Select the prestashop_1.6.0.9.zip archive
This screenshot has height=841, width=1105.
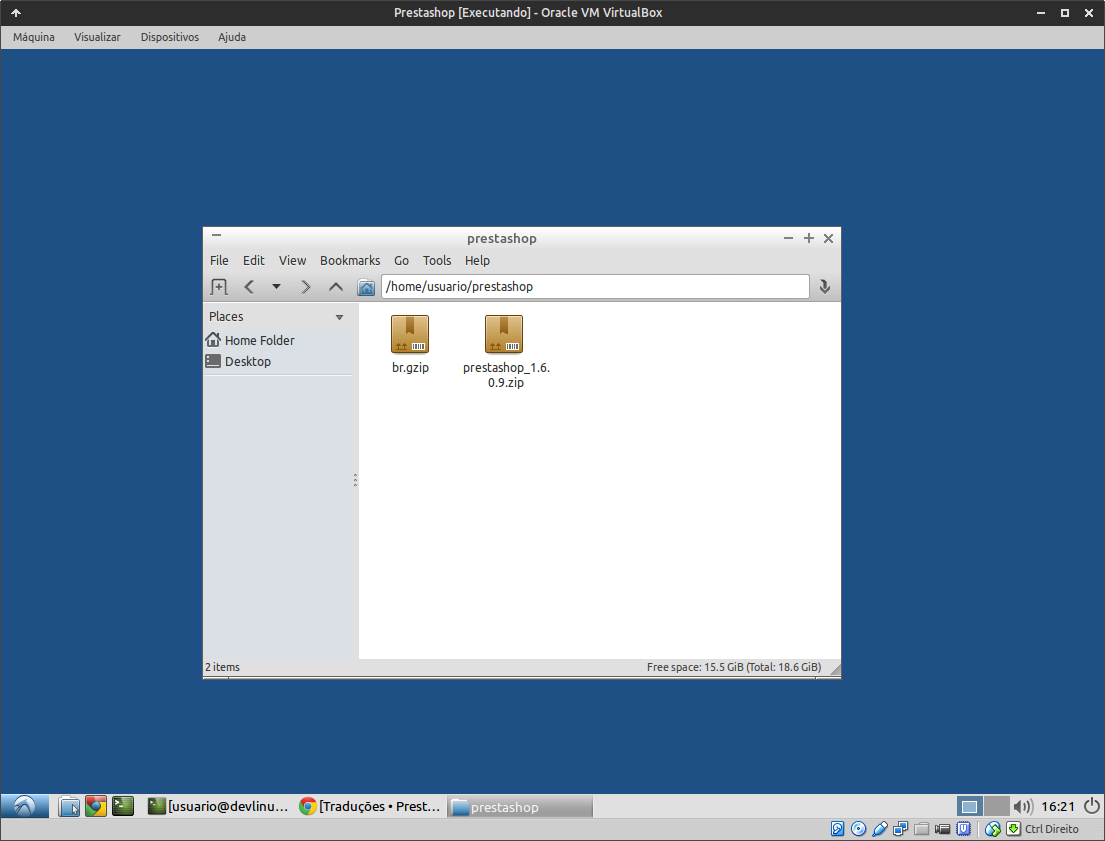tap(506, 352)
